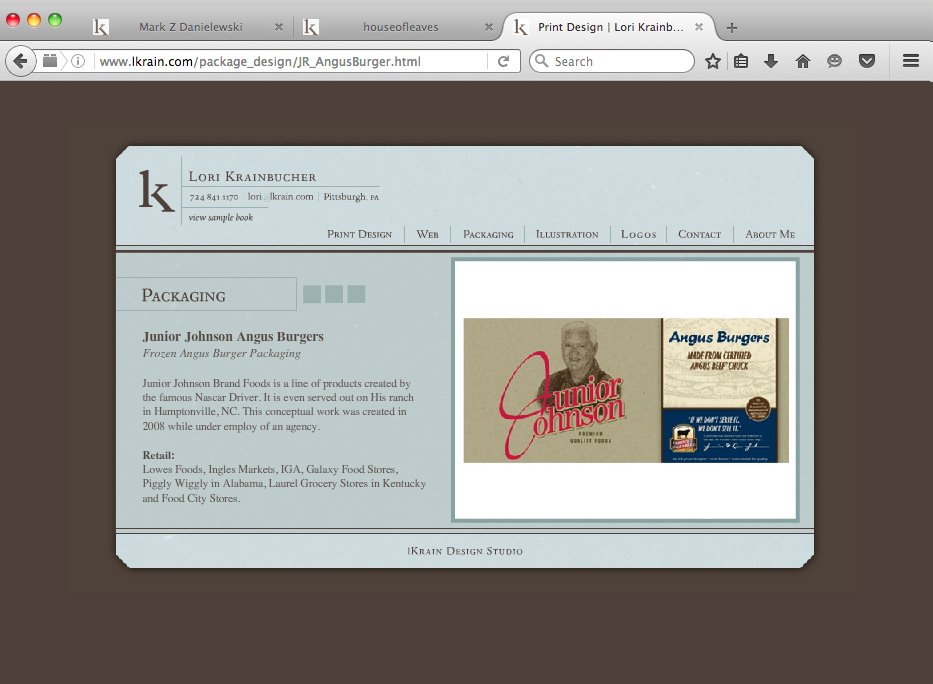Go to the browser home icon
933x684 pixels.
pos(802,61)
